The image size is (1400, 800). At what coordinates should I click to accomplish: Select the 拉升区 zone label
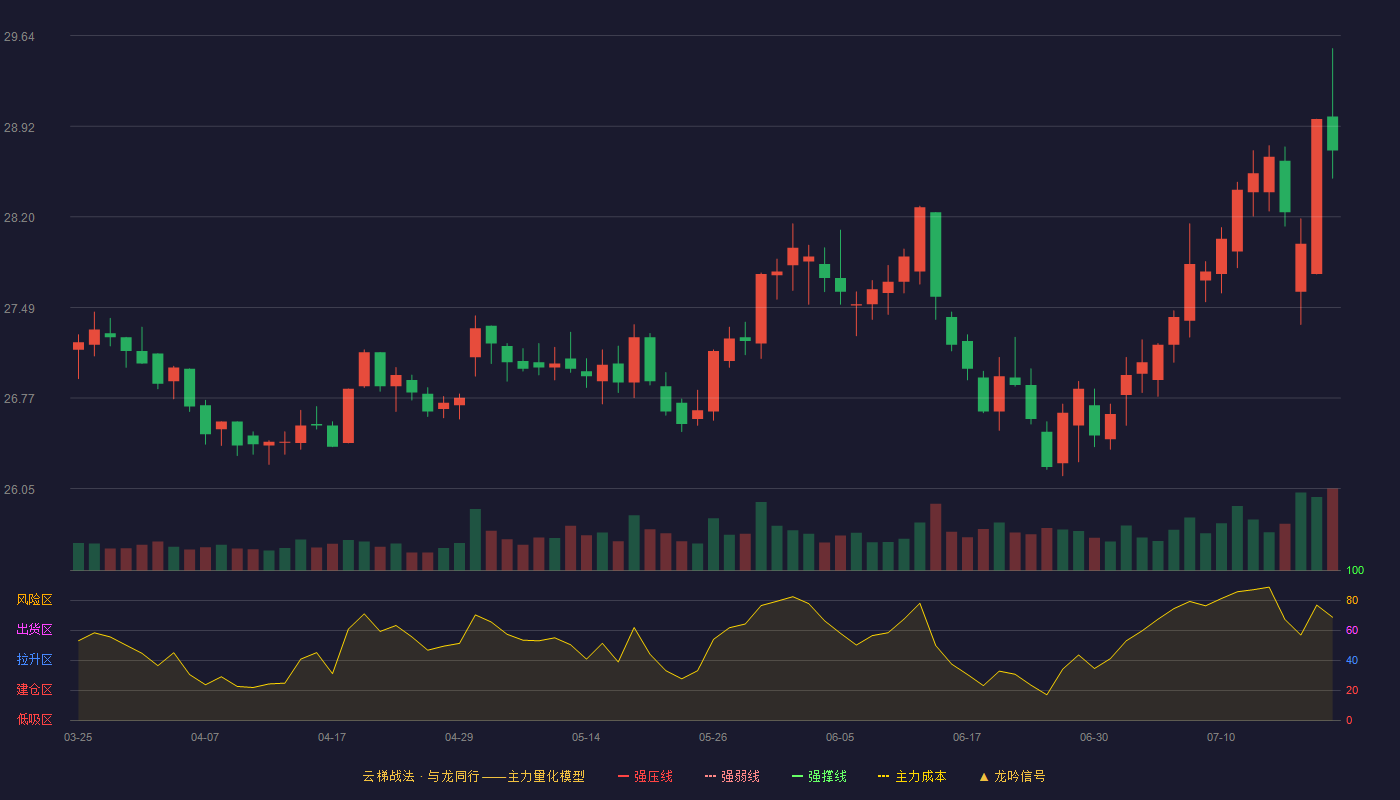click(x=34, y=660)
